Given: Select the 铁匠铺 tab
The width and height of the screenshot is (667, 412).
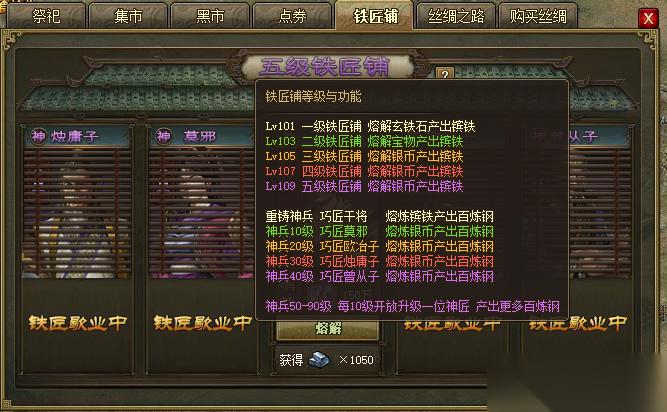Looking at the screenshot, I should (375, 16).
